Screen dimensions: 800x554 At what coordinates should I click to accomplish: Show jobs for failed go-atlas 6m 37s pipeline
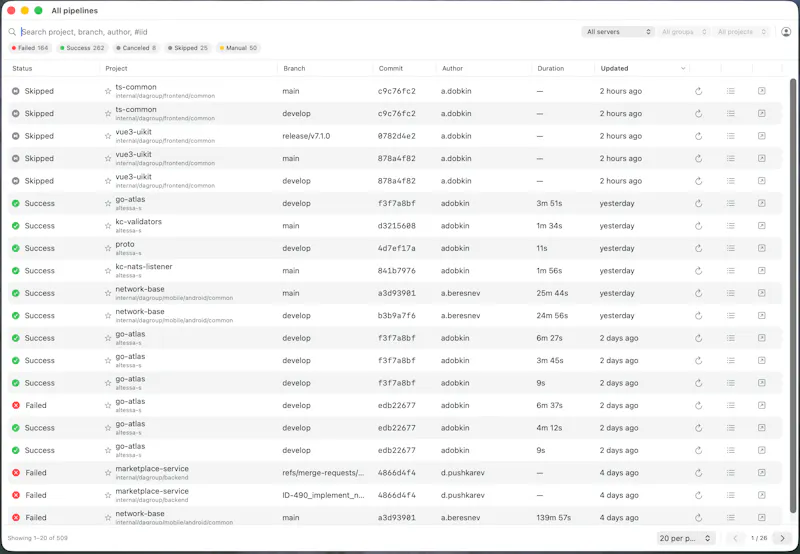click(731, 406)
